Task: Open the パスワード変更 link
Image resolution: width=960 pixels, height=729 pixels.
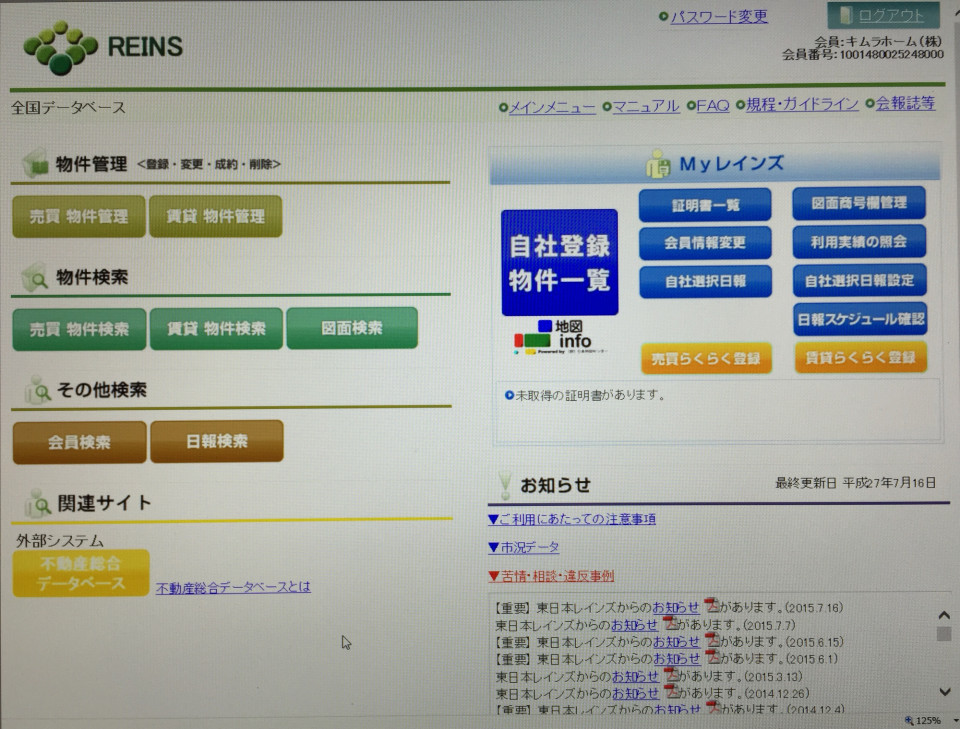Action: tap(718, 16)
